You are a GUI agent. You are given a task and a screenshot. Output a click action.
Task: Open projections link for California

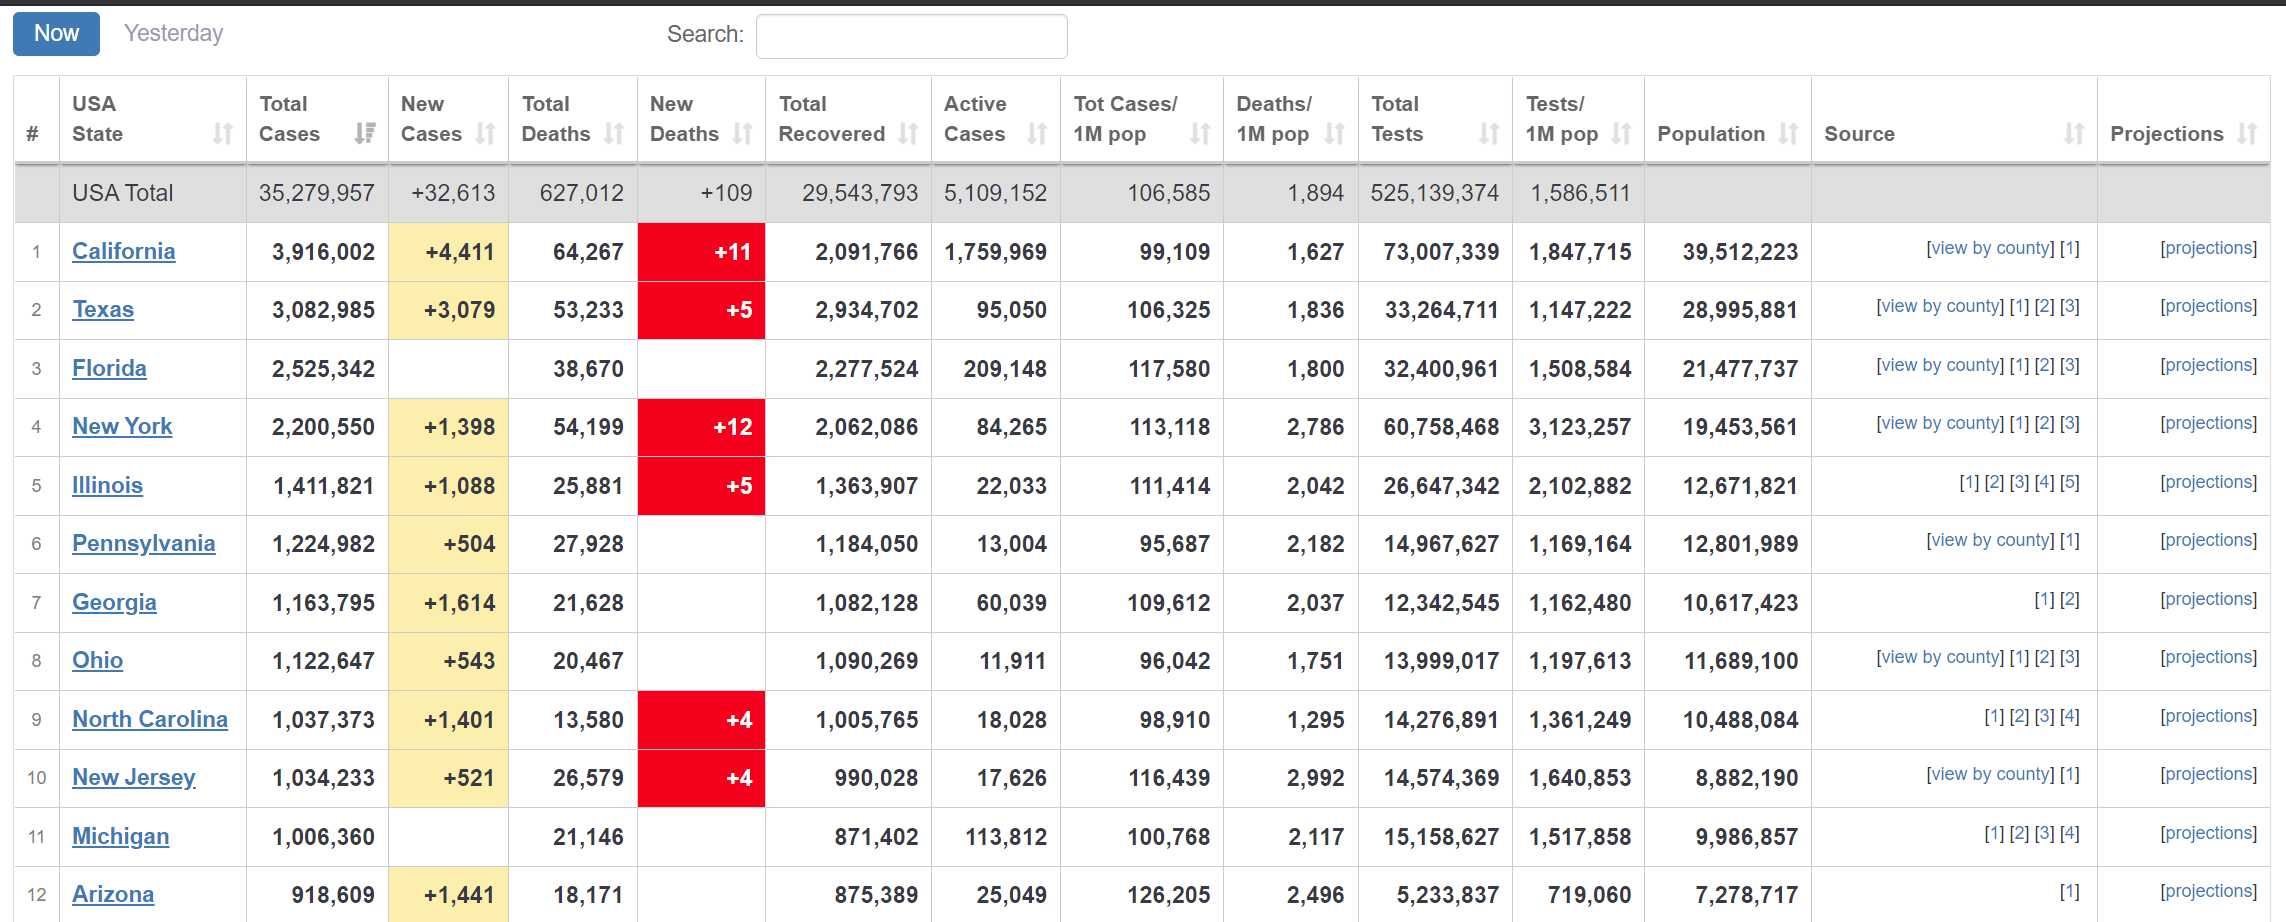click(x=2208, y=249)
